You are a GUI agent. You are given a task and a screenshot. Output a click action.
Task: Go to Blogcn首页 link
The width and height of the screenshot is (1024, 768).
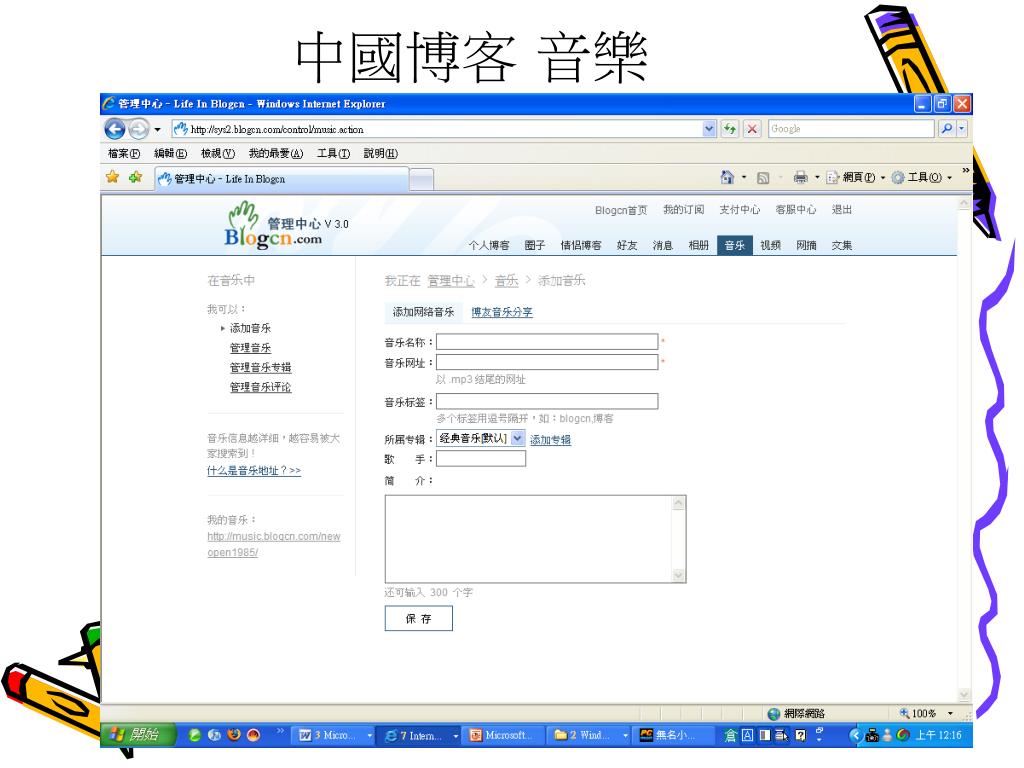coord(621,210)
